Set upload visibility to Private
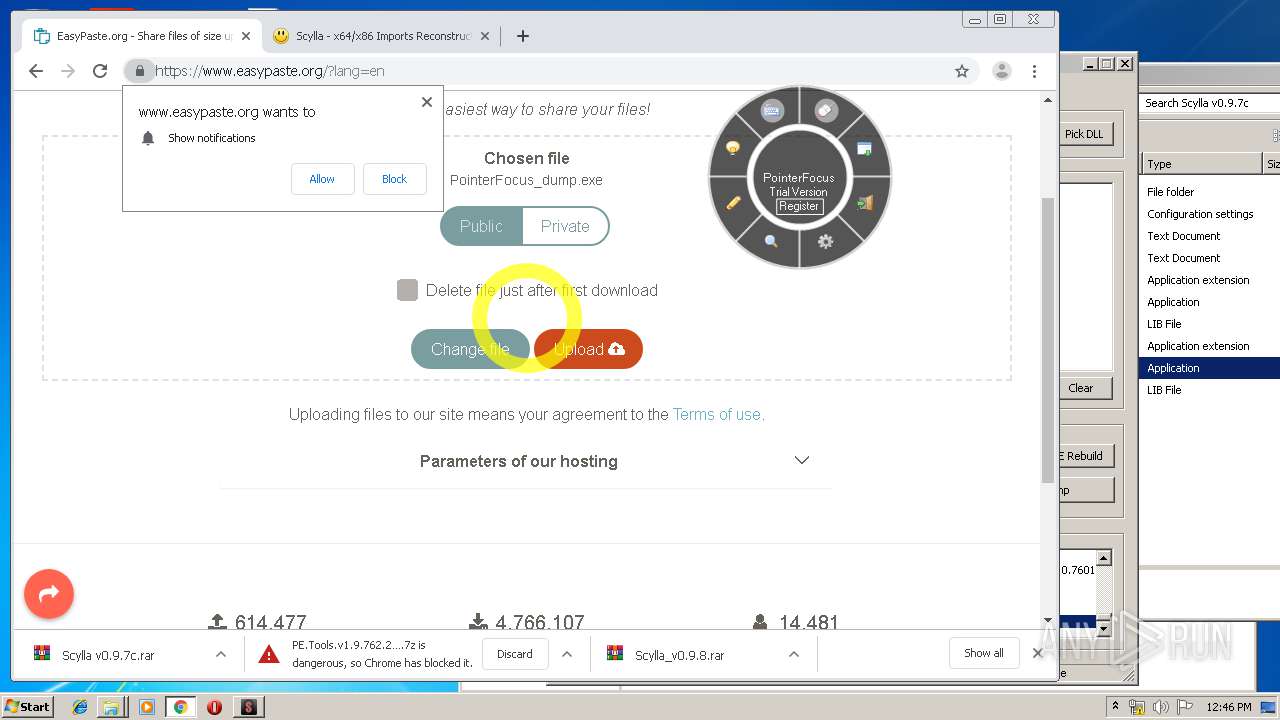Viewport: 1280px width, 720px height. [565, 226]
